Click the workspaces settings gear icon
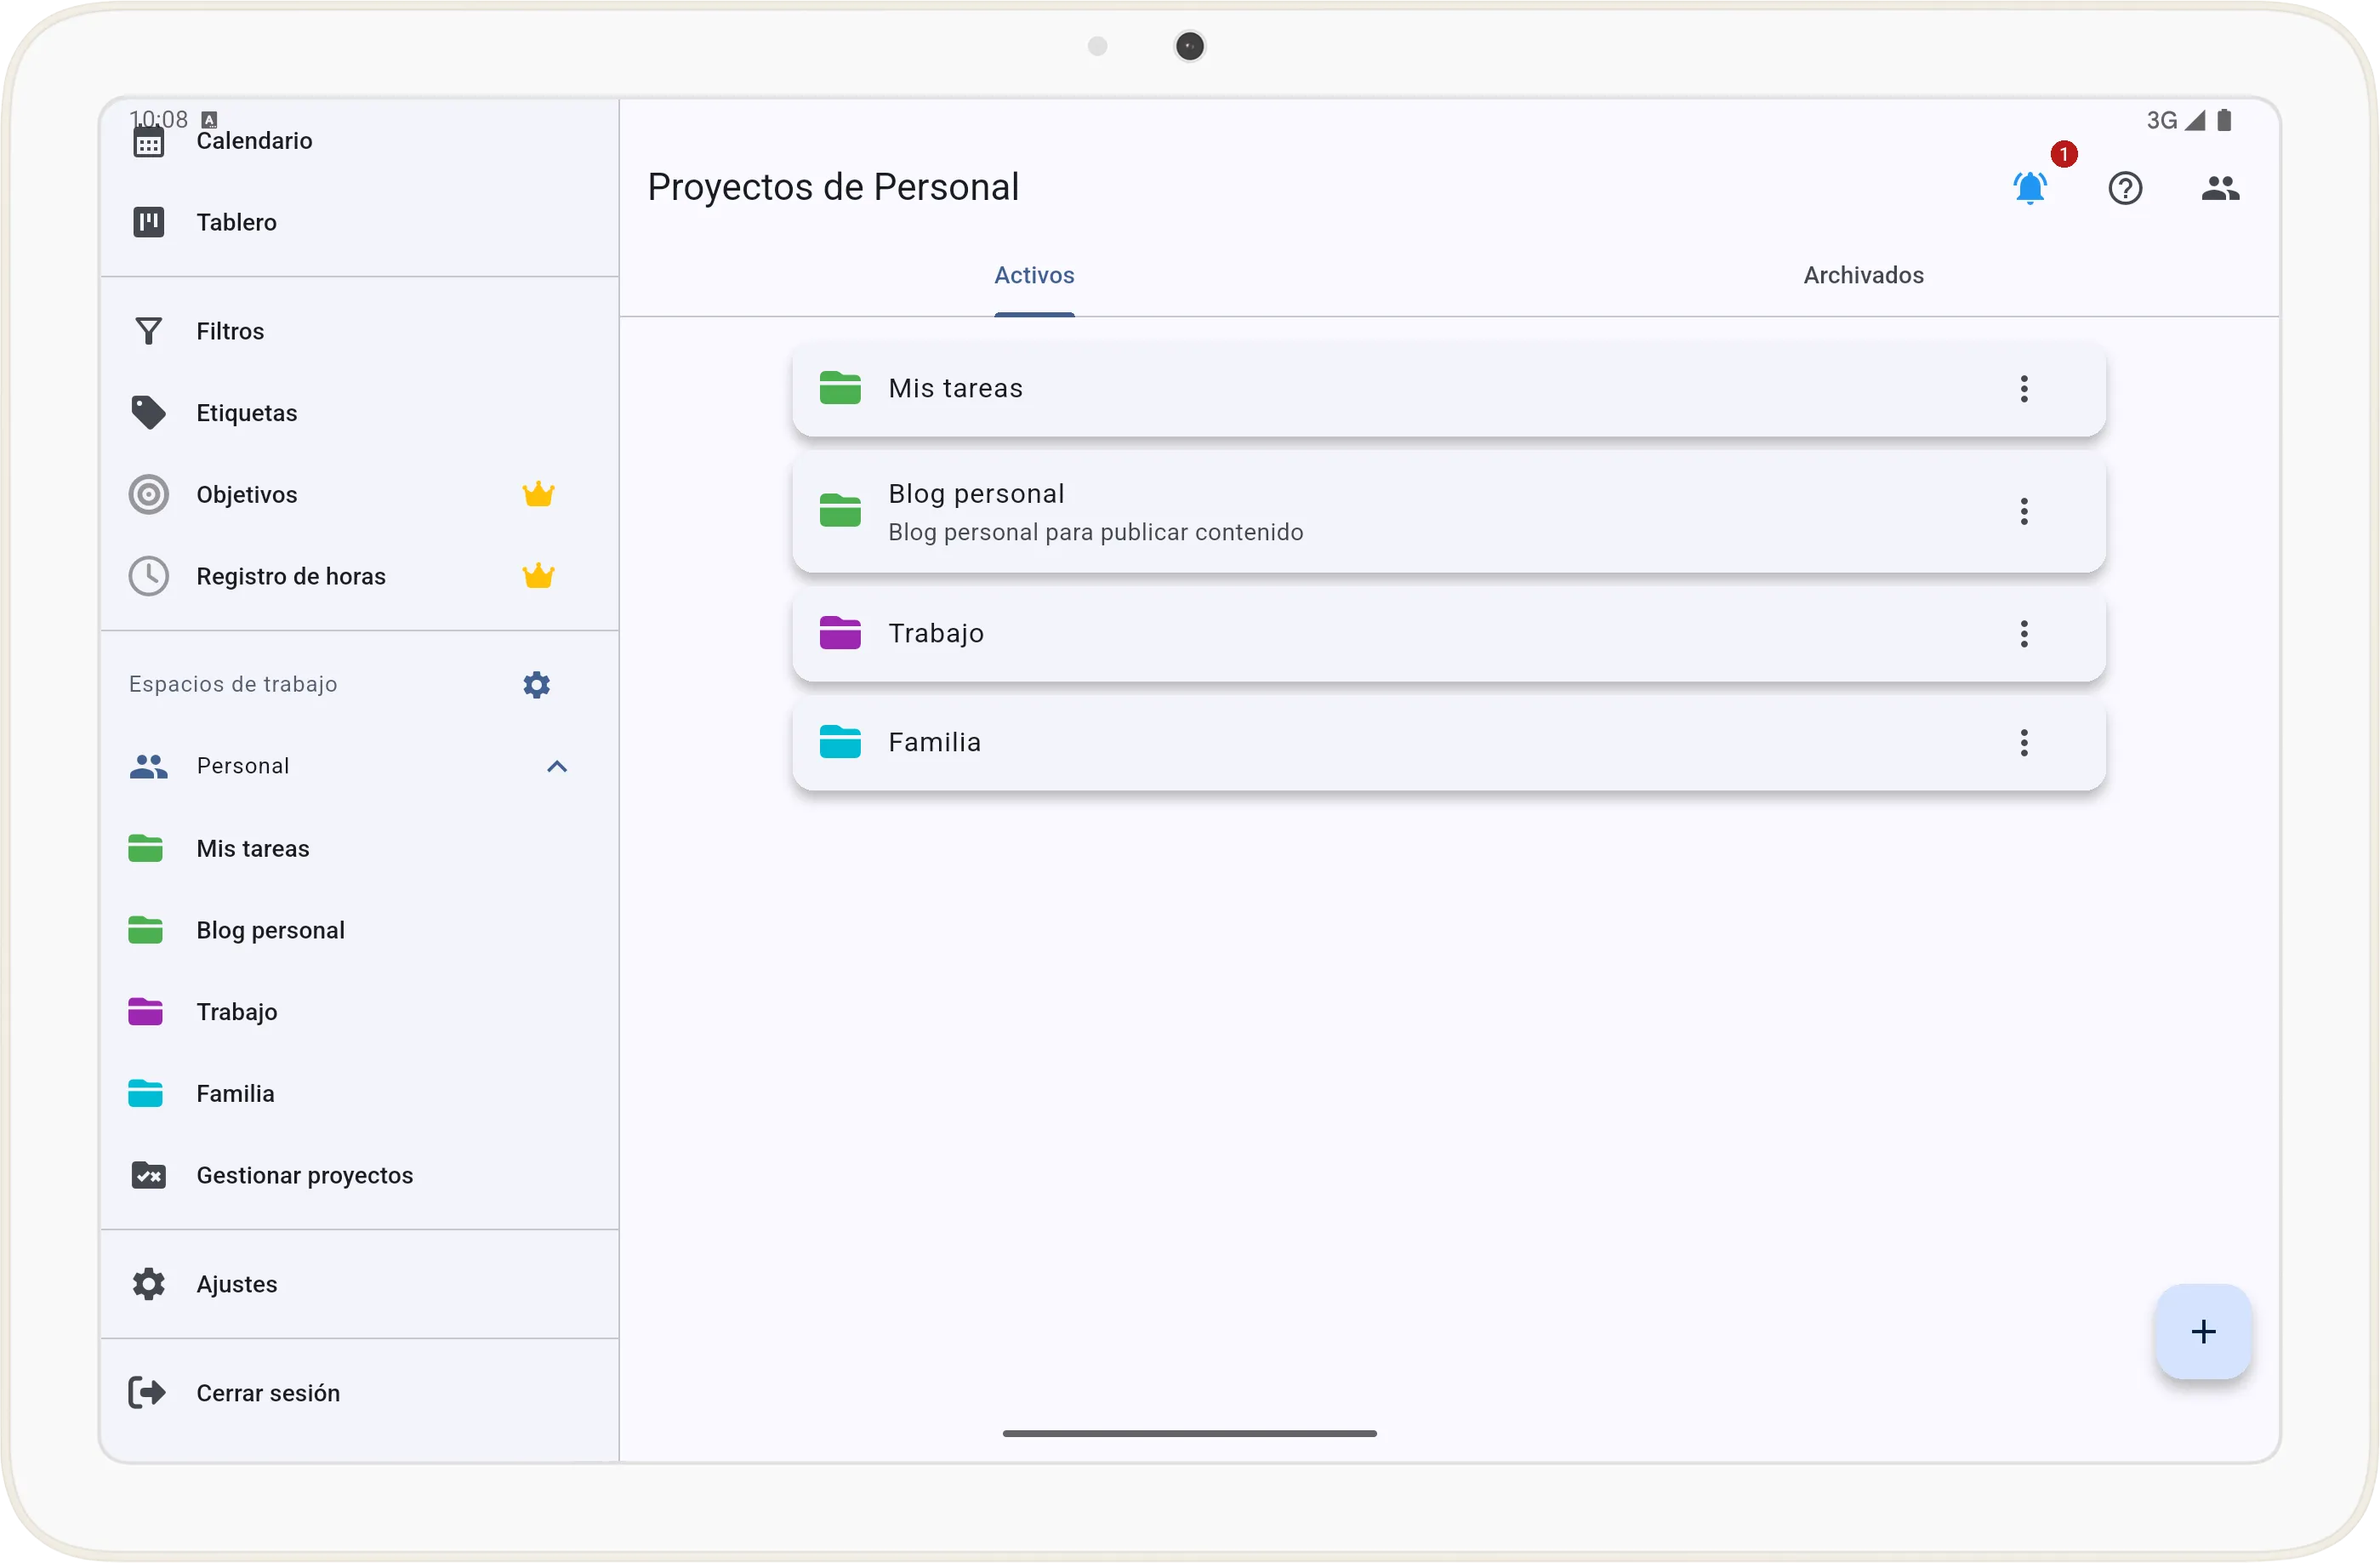Image resolution: width=2380 pixels, height=1563 pixels. (x=536, y=685)
